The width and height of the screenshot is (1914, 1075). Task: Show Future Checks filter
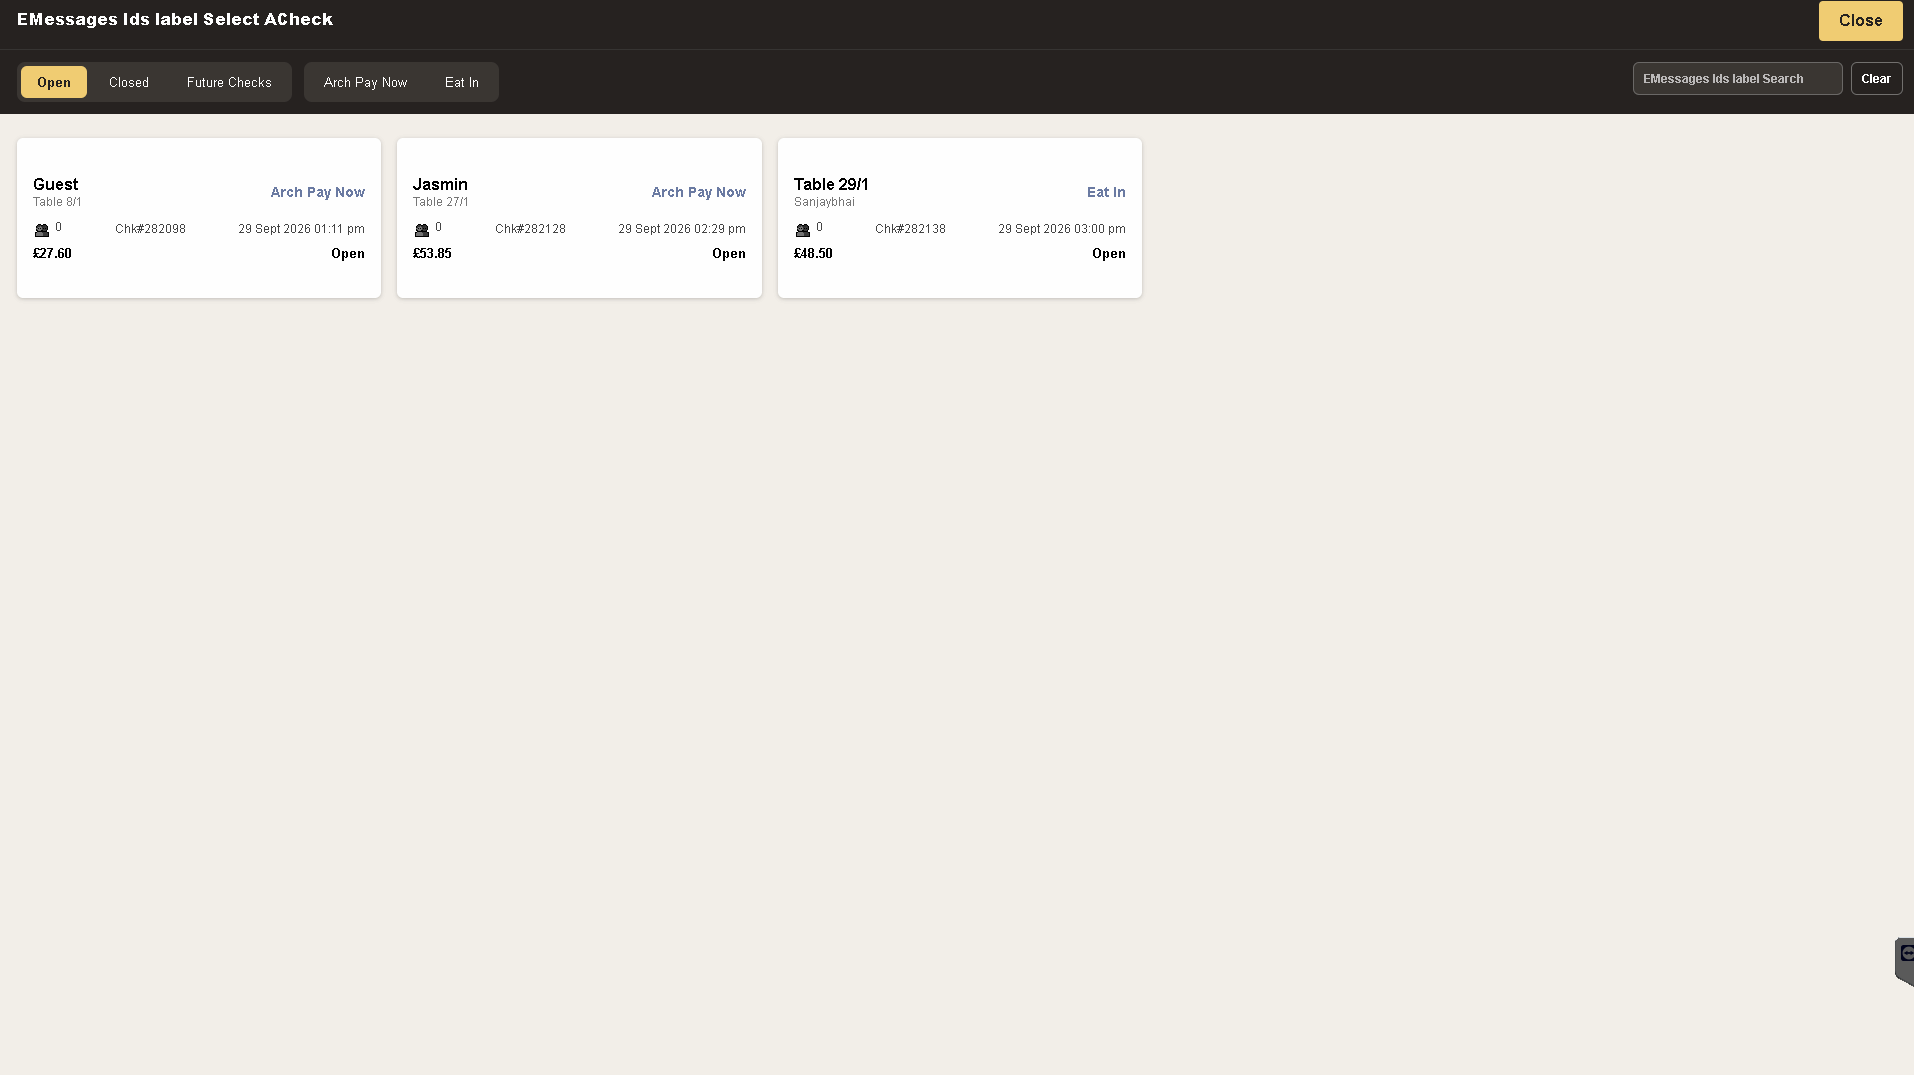[229, 82]
